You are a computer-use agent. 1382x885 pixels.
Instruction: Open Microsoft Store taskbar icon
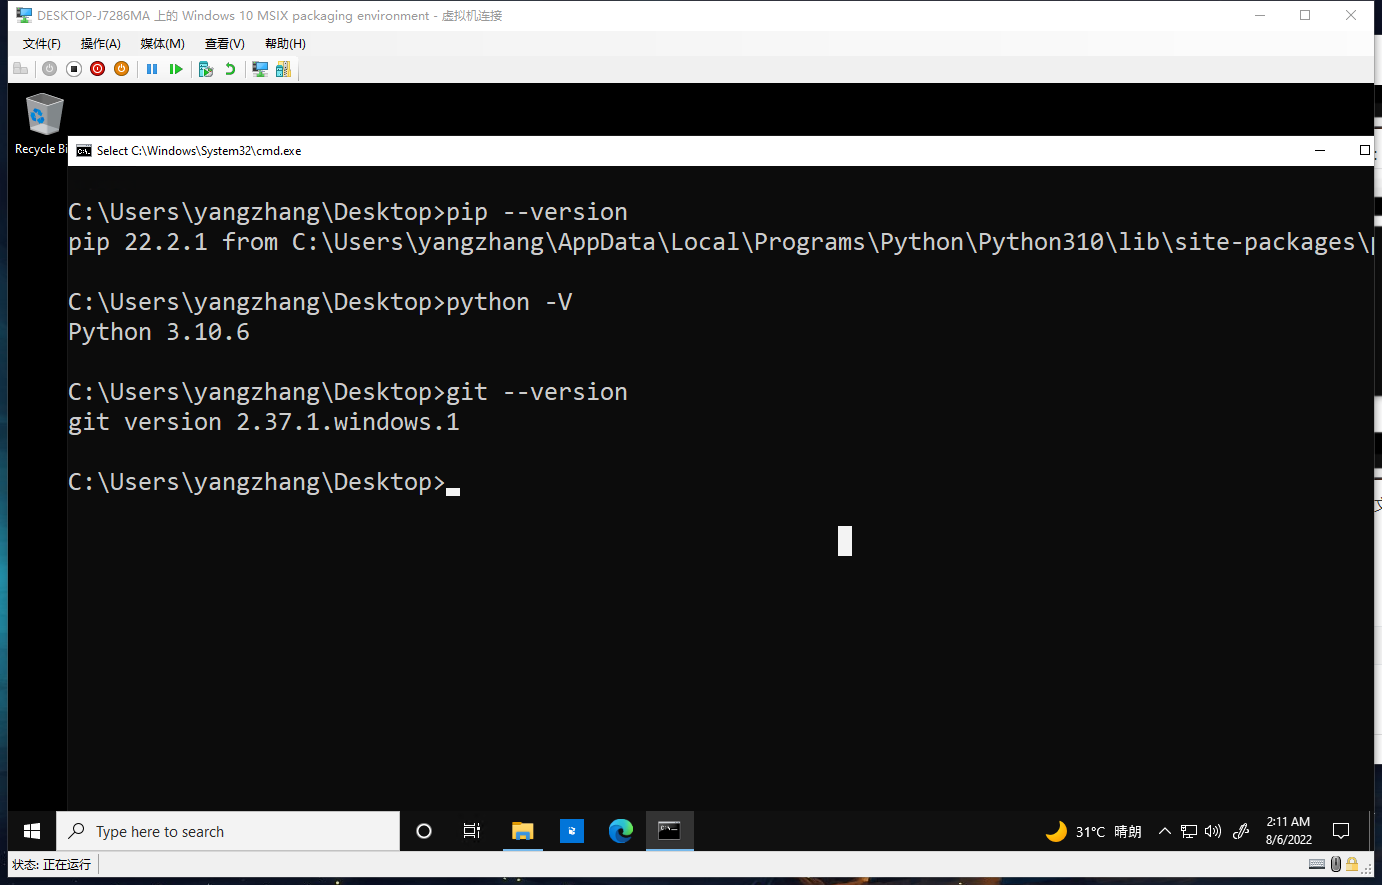(x=572, y=831)
